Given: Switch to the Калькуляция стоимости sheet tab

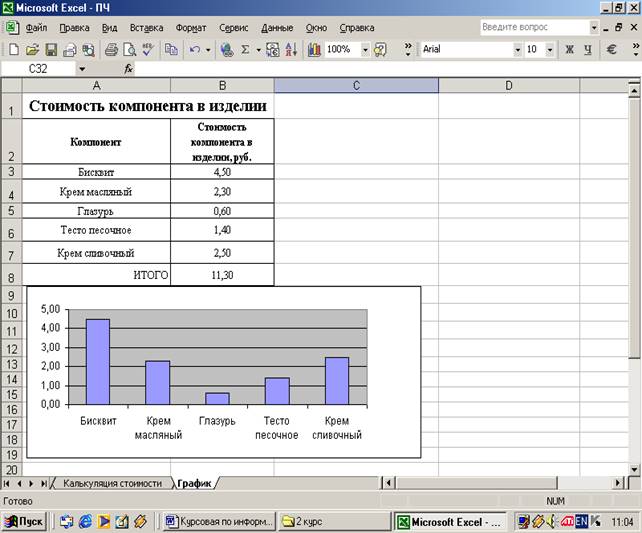Looking at the screenshot, I should tap(111, 482).
